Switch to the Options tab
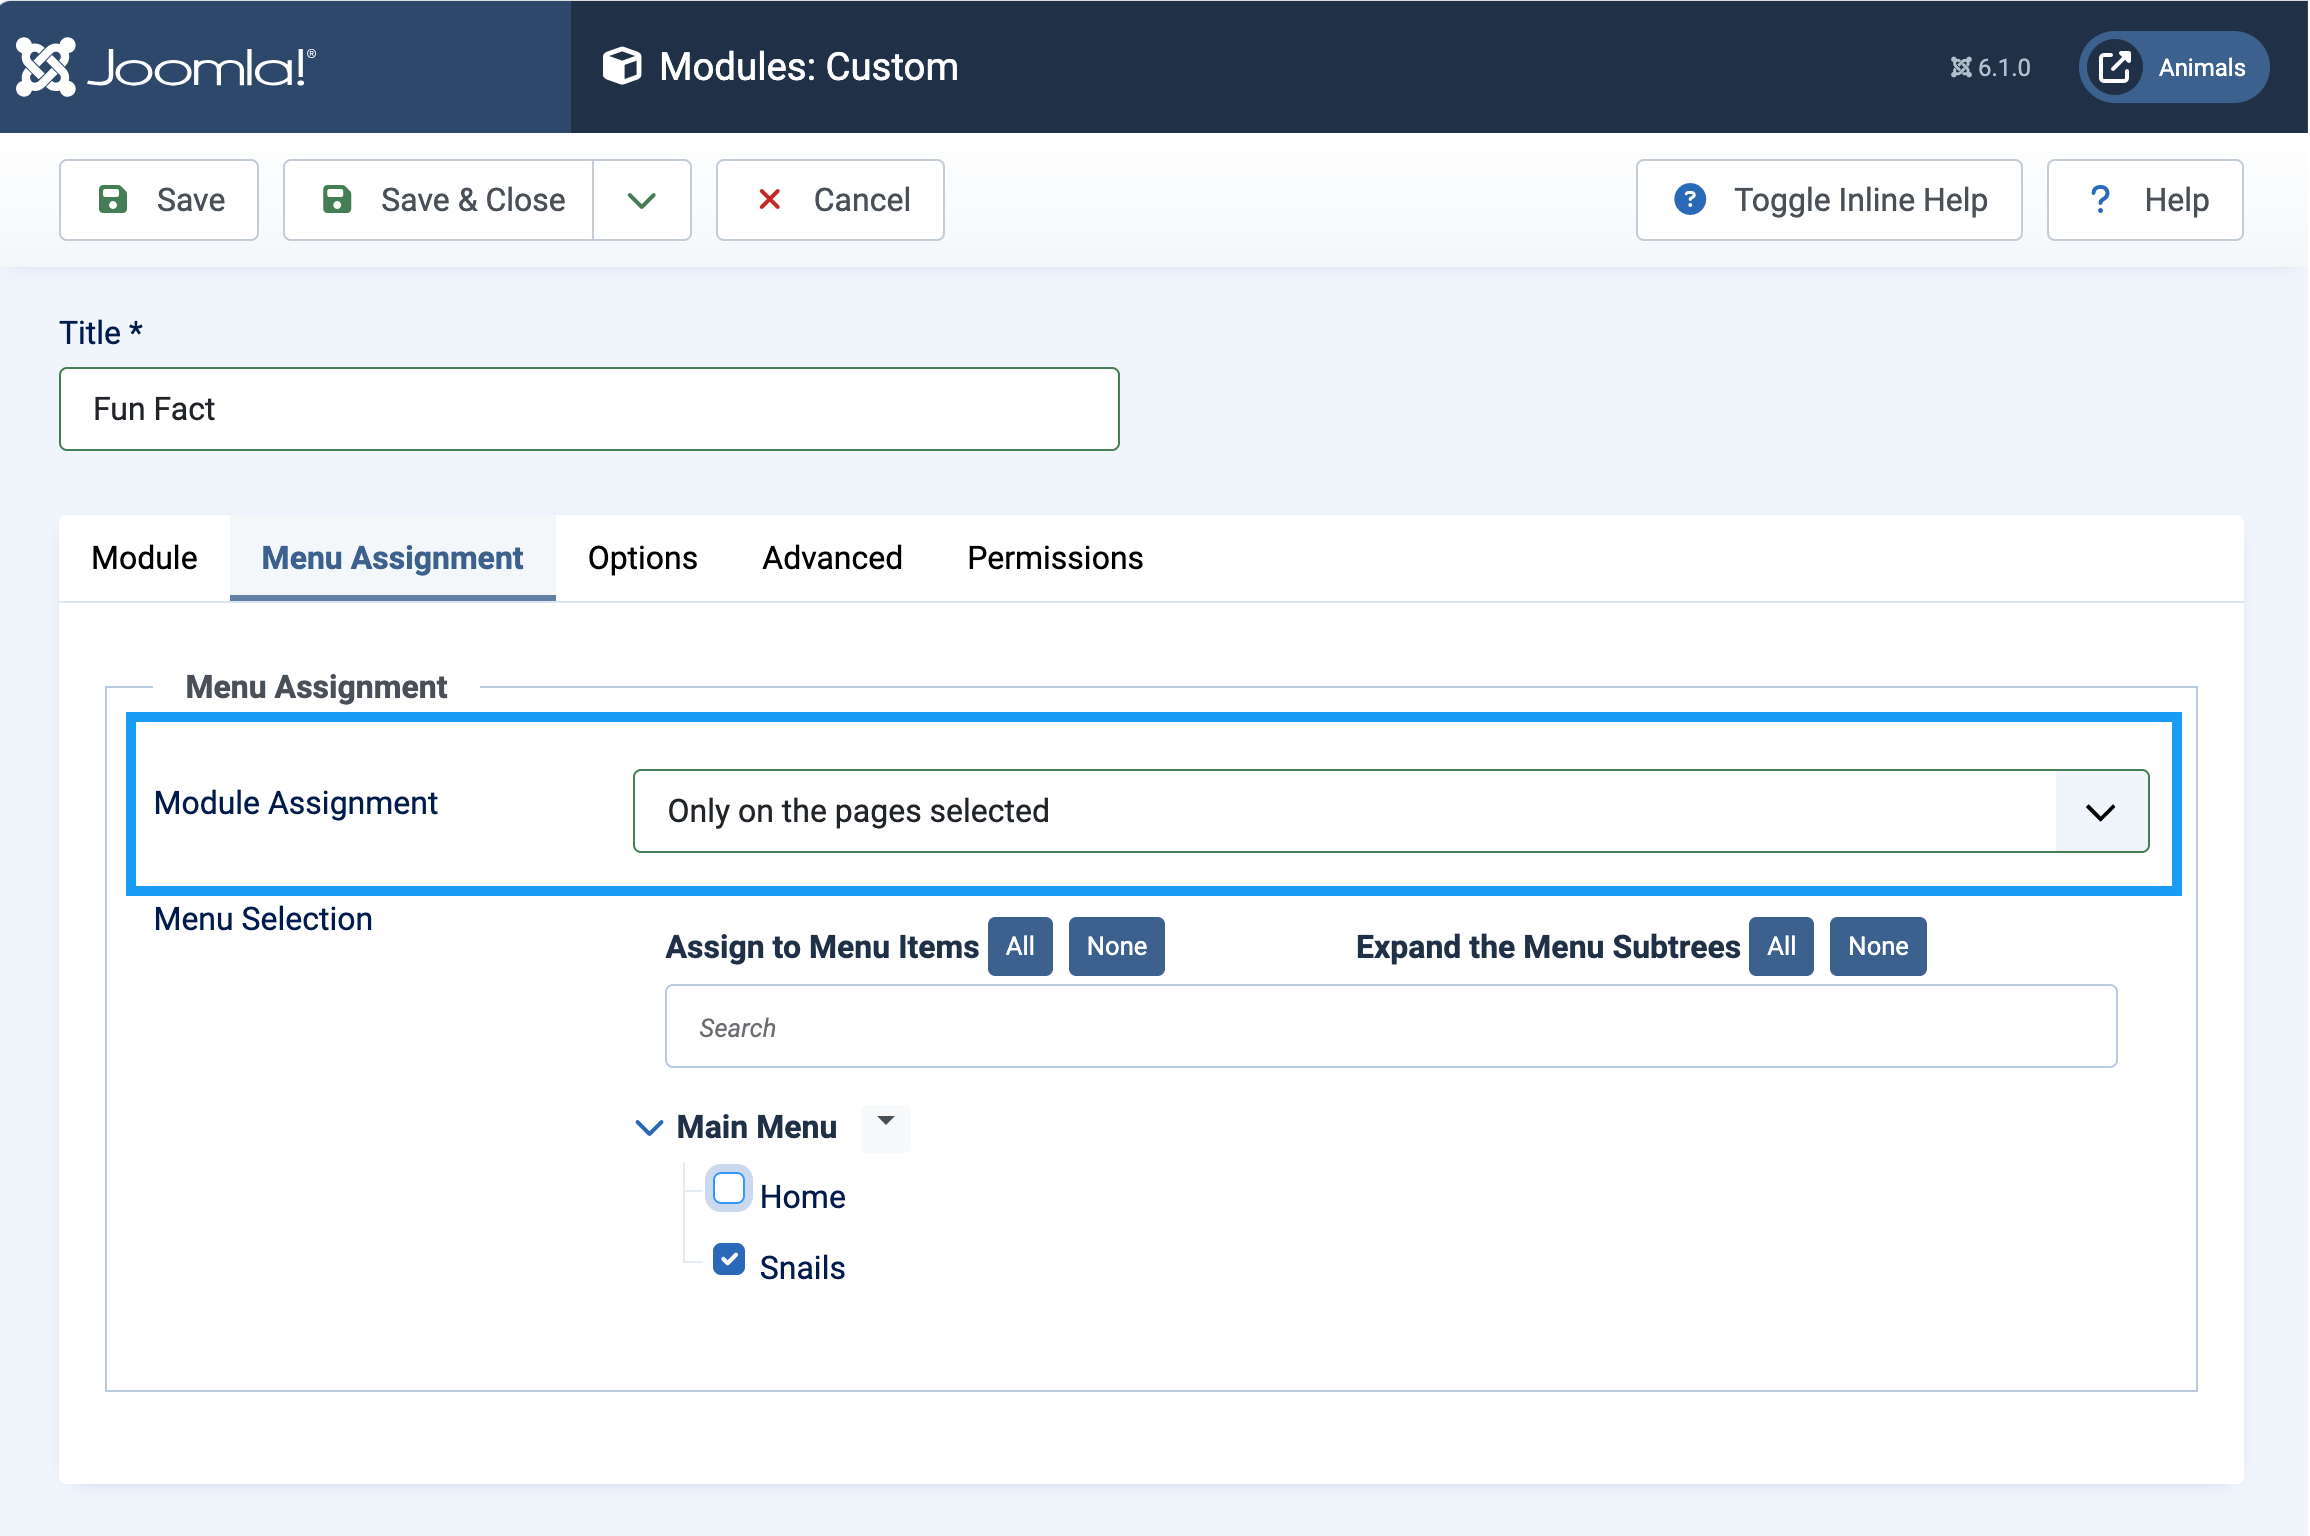 pos(642,558)
